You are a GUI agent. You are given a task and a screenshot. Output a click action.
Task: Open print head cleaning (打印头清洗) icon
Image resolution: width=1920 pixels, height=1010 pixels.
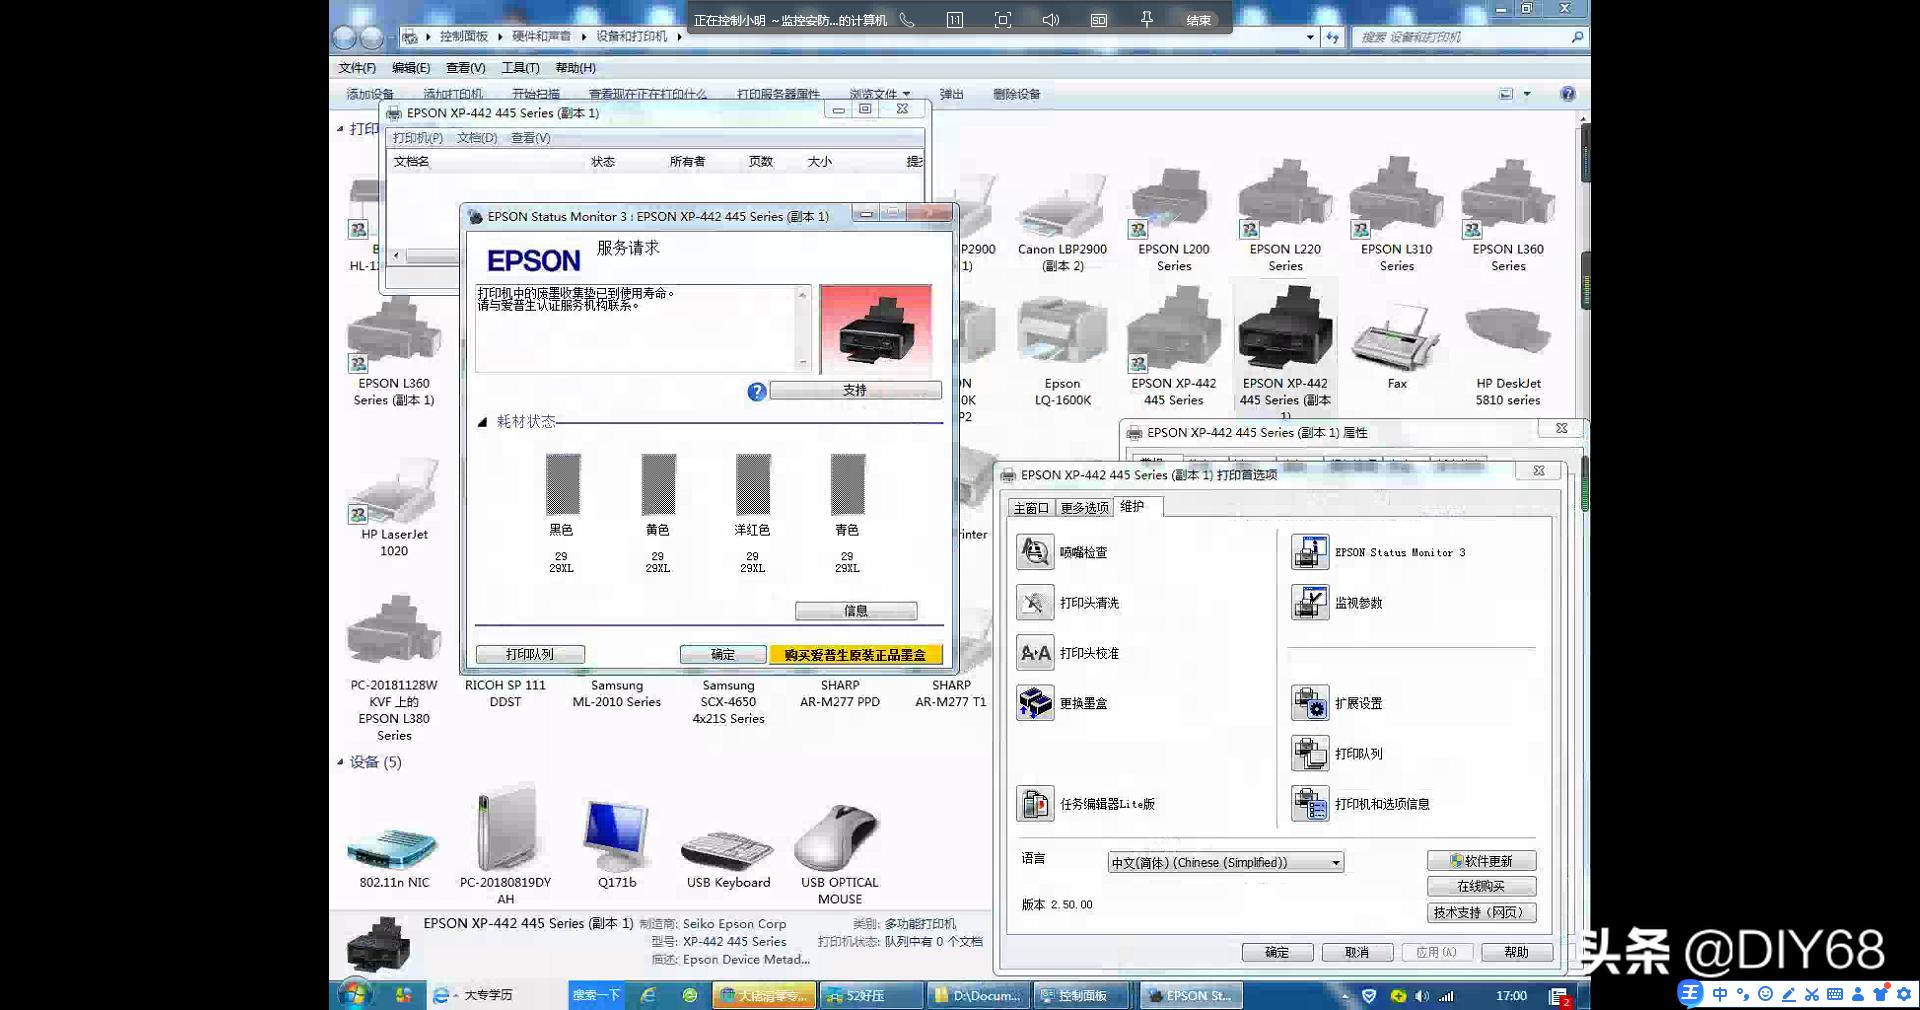[x=1035, y=603]
